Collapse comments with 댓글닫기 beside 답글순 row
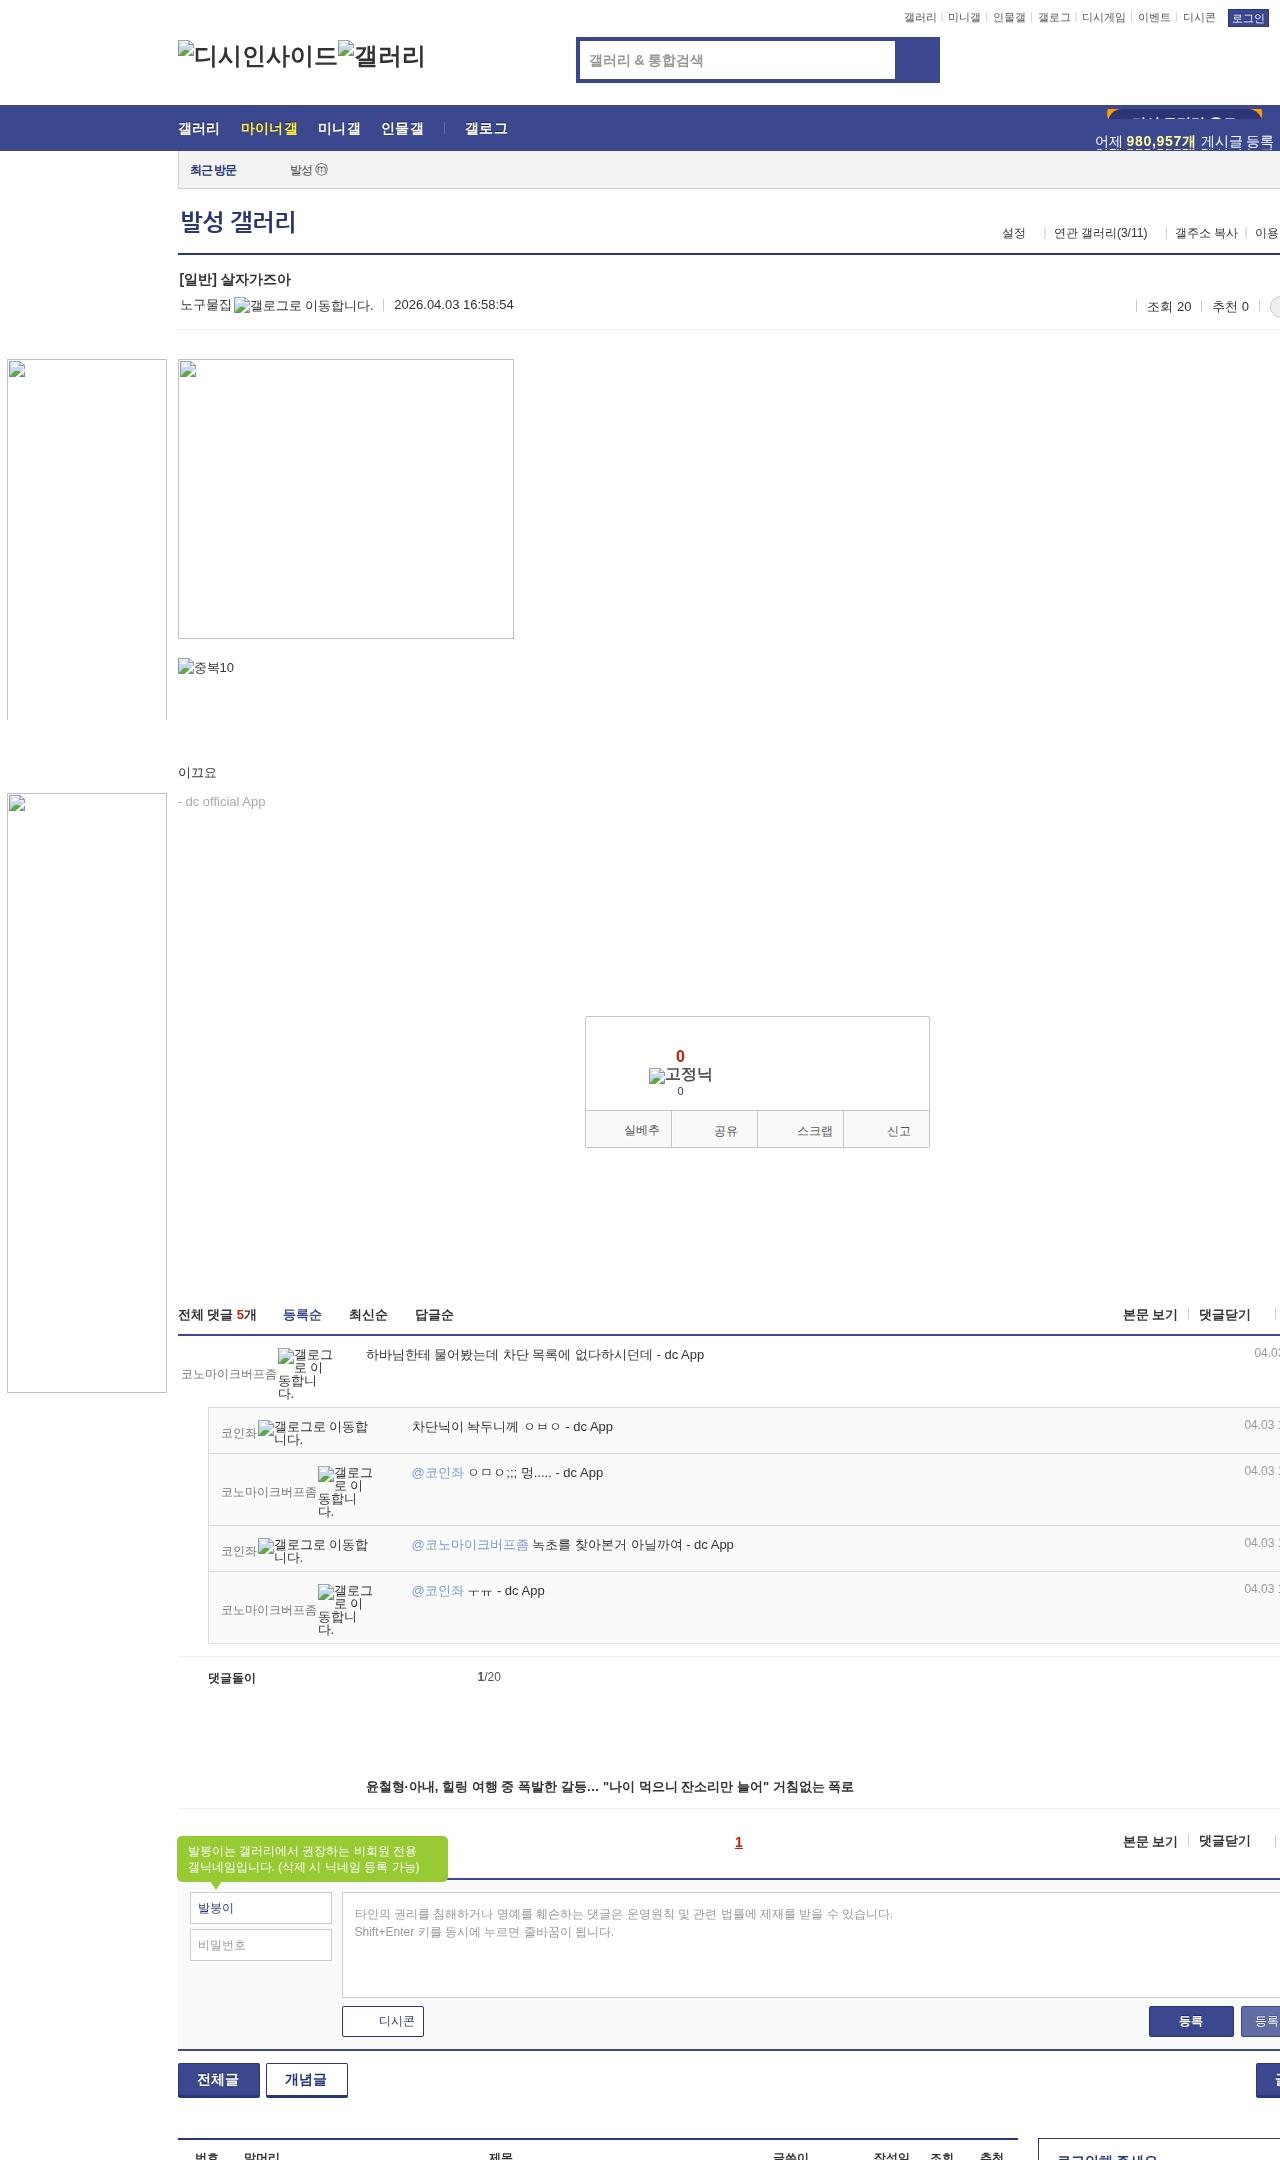Viewport: 1280px width, 2160px height. 1225,1315
